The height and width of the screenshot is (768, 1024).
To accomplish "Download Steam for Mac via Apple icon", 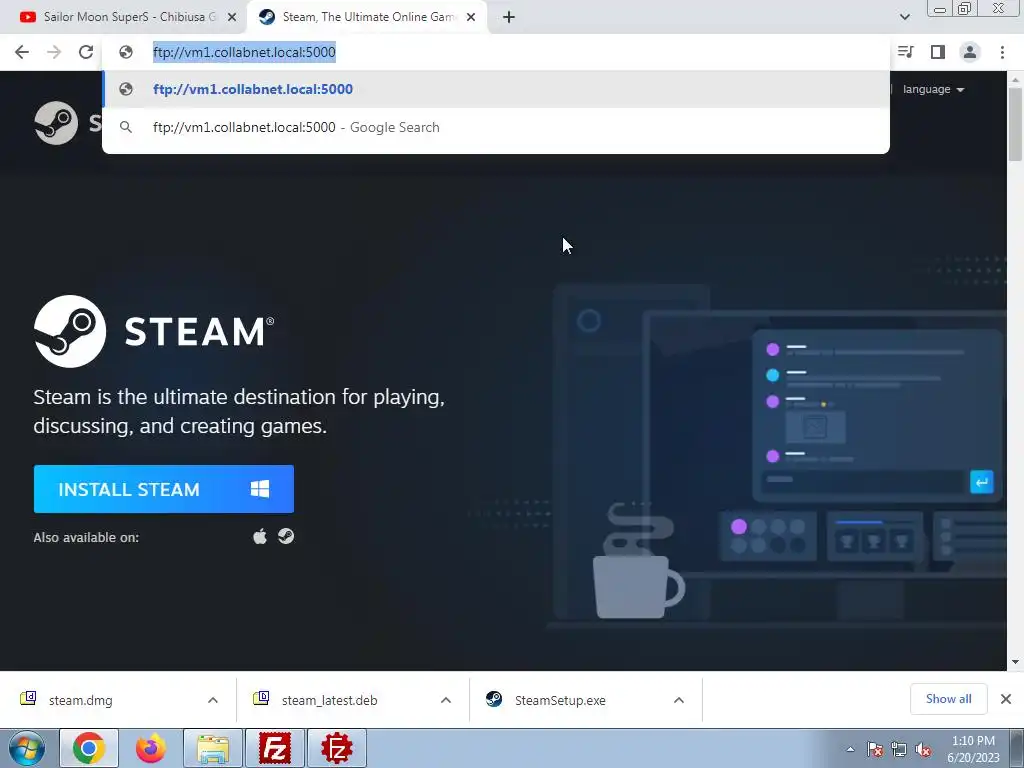I will tap(260, 537).
